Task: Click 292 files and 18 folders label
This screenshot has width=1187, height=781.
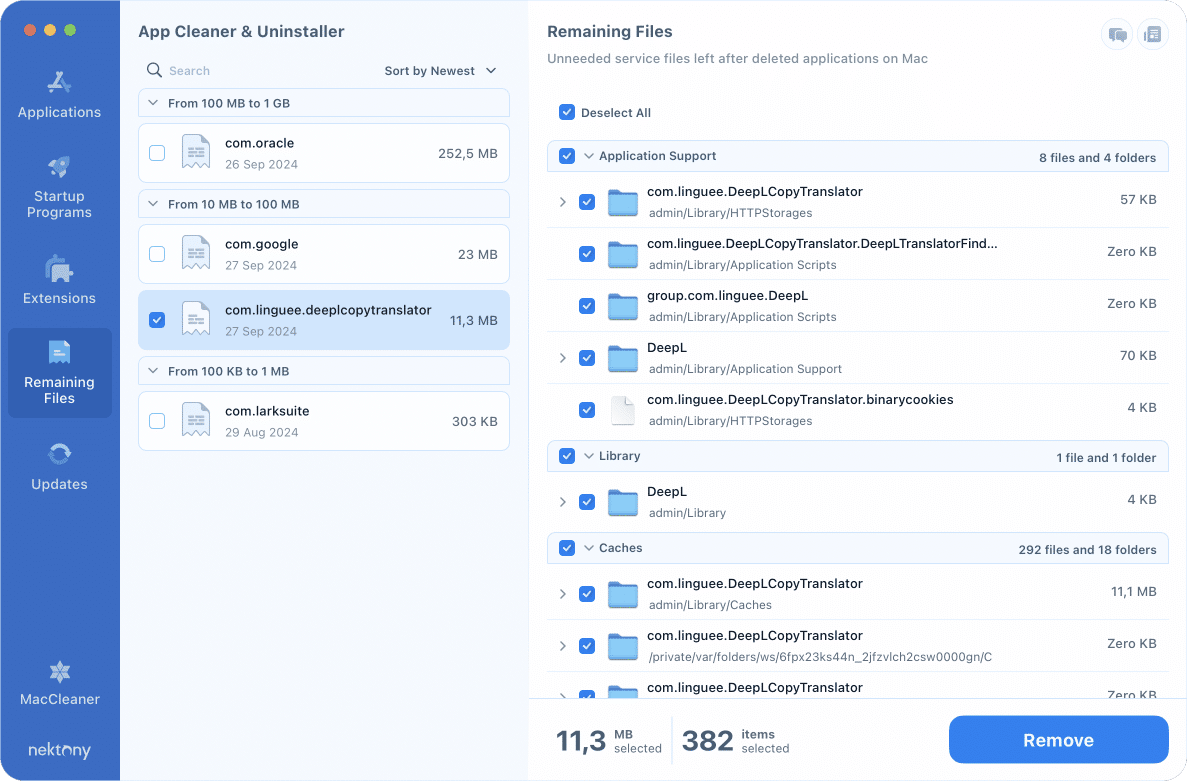Action: pyautogui.click(x=1087, y=549)
